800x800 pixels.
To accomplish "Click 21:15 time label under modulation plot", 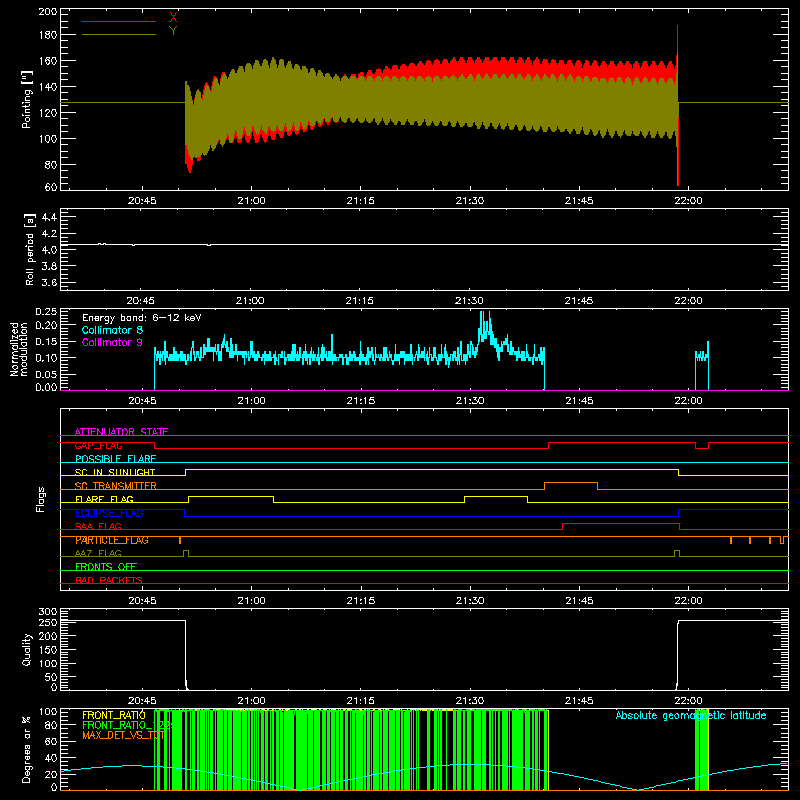I will tap(360, 401).
